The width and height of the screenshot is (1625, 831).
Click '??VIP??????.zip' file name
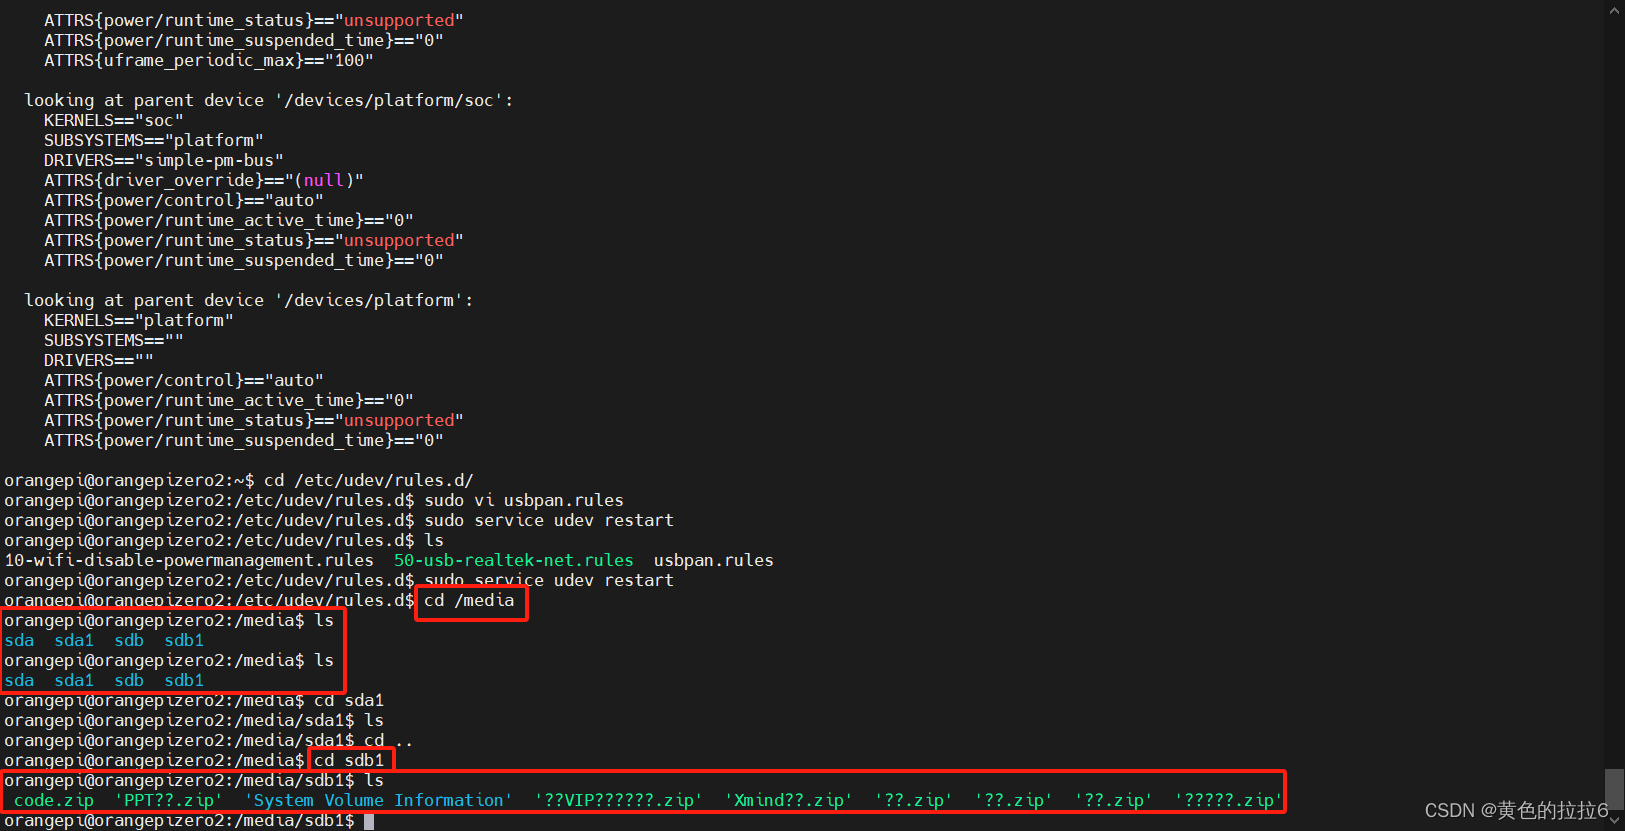[x=619, y=800]
